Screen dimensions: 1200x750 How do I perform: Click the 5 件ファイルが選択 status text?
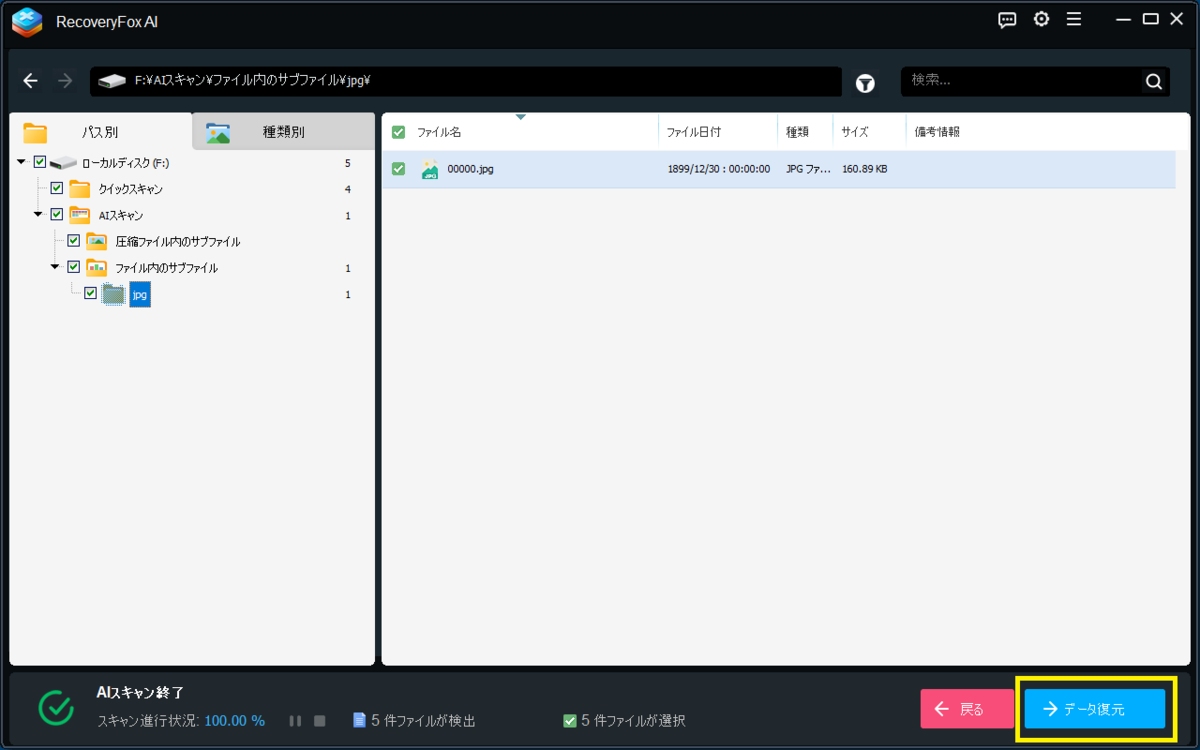point(633,720)
